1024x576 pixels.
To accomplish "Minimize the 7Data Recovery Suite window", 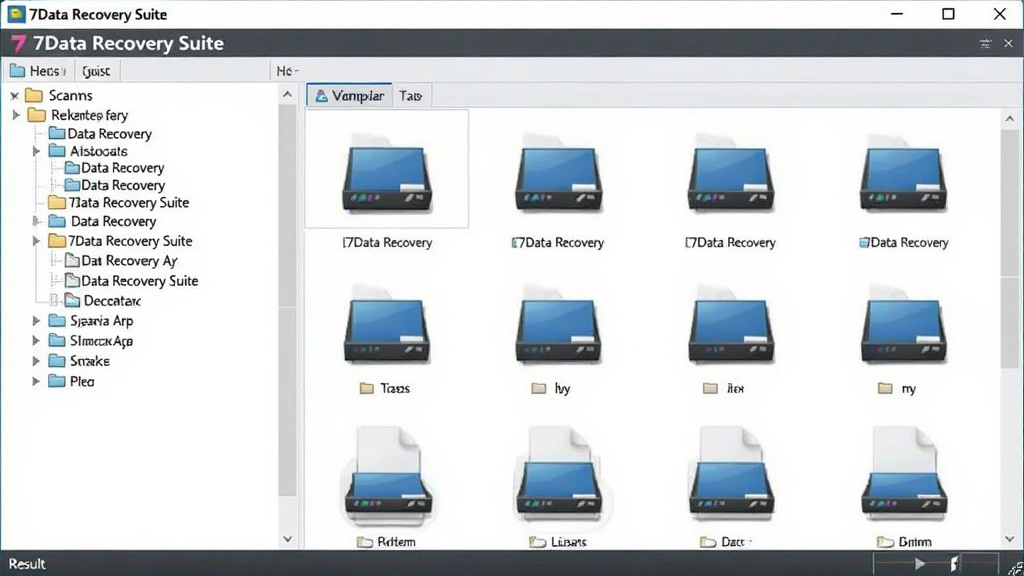I will point(897,14).
